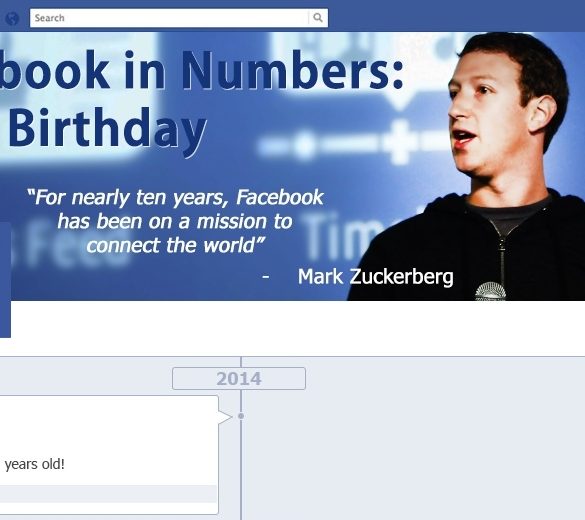This screenshot has height=520, width=585.
Task: Open the "years old!" timeline post
Action: pos(109,455)
